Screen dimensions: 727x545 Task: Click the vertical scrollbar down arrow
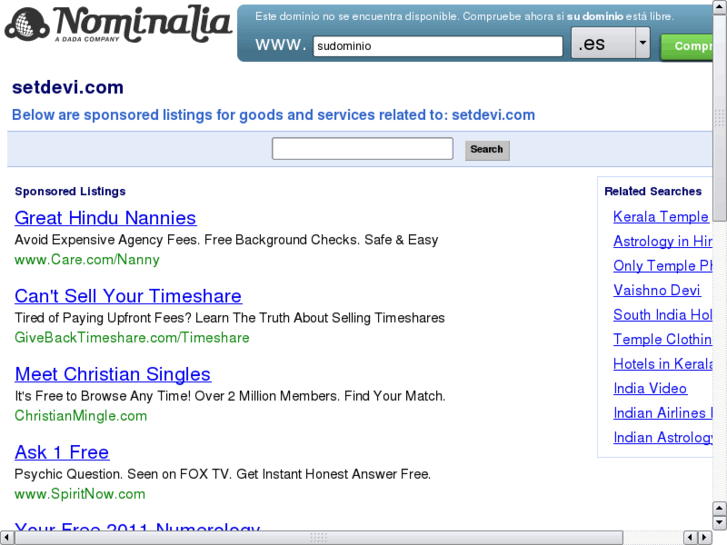pos(719,523)
